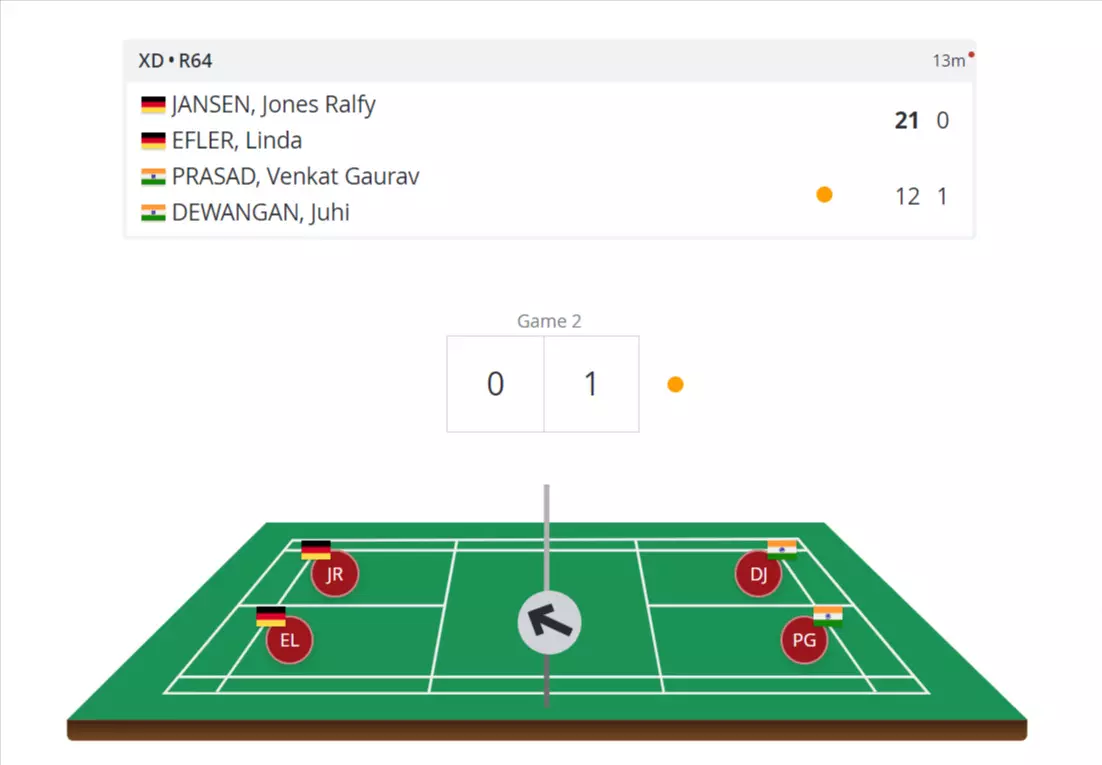Click the PG player marker on court

804,641
